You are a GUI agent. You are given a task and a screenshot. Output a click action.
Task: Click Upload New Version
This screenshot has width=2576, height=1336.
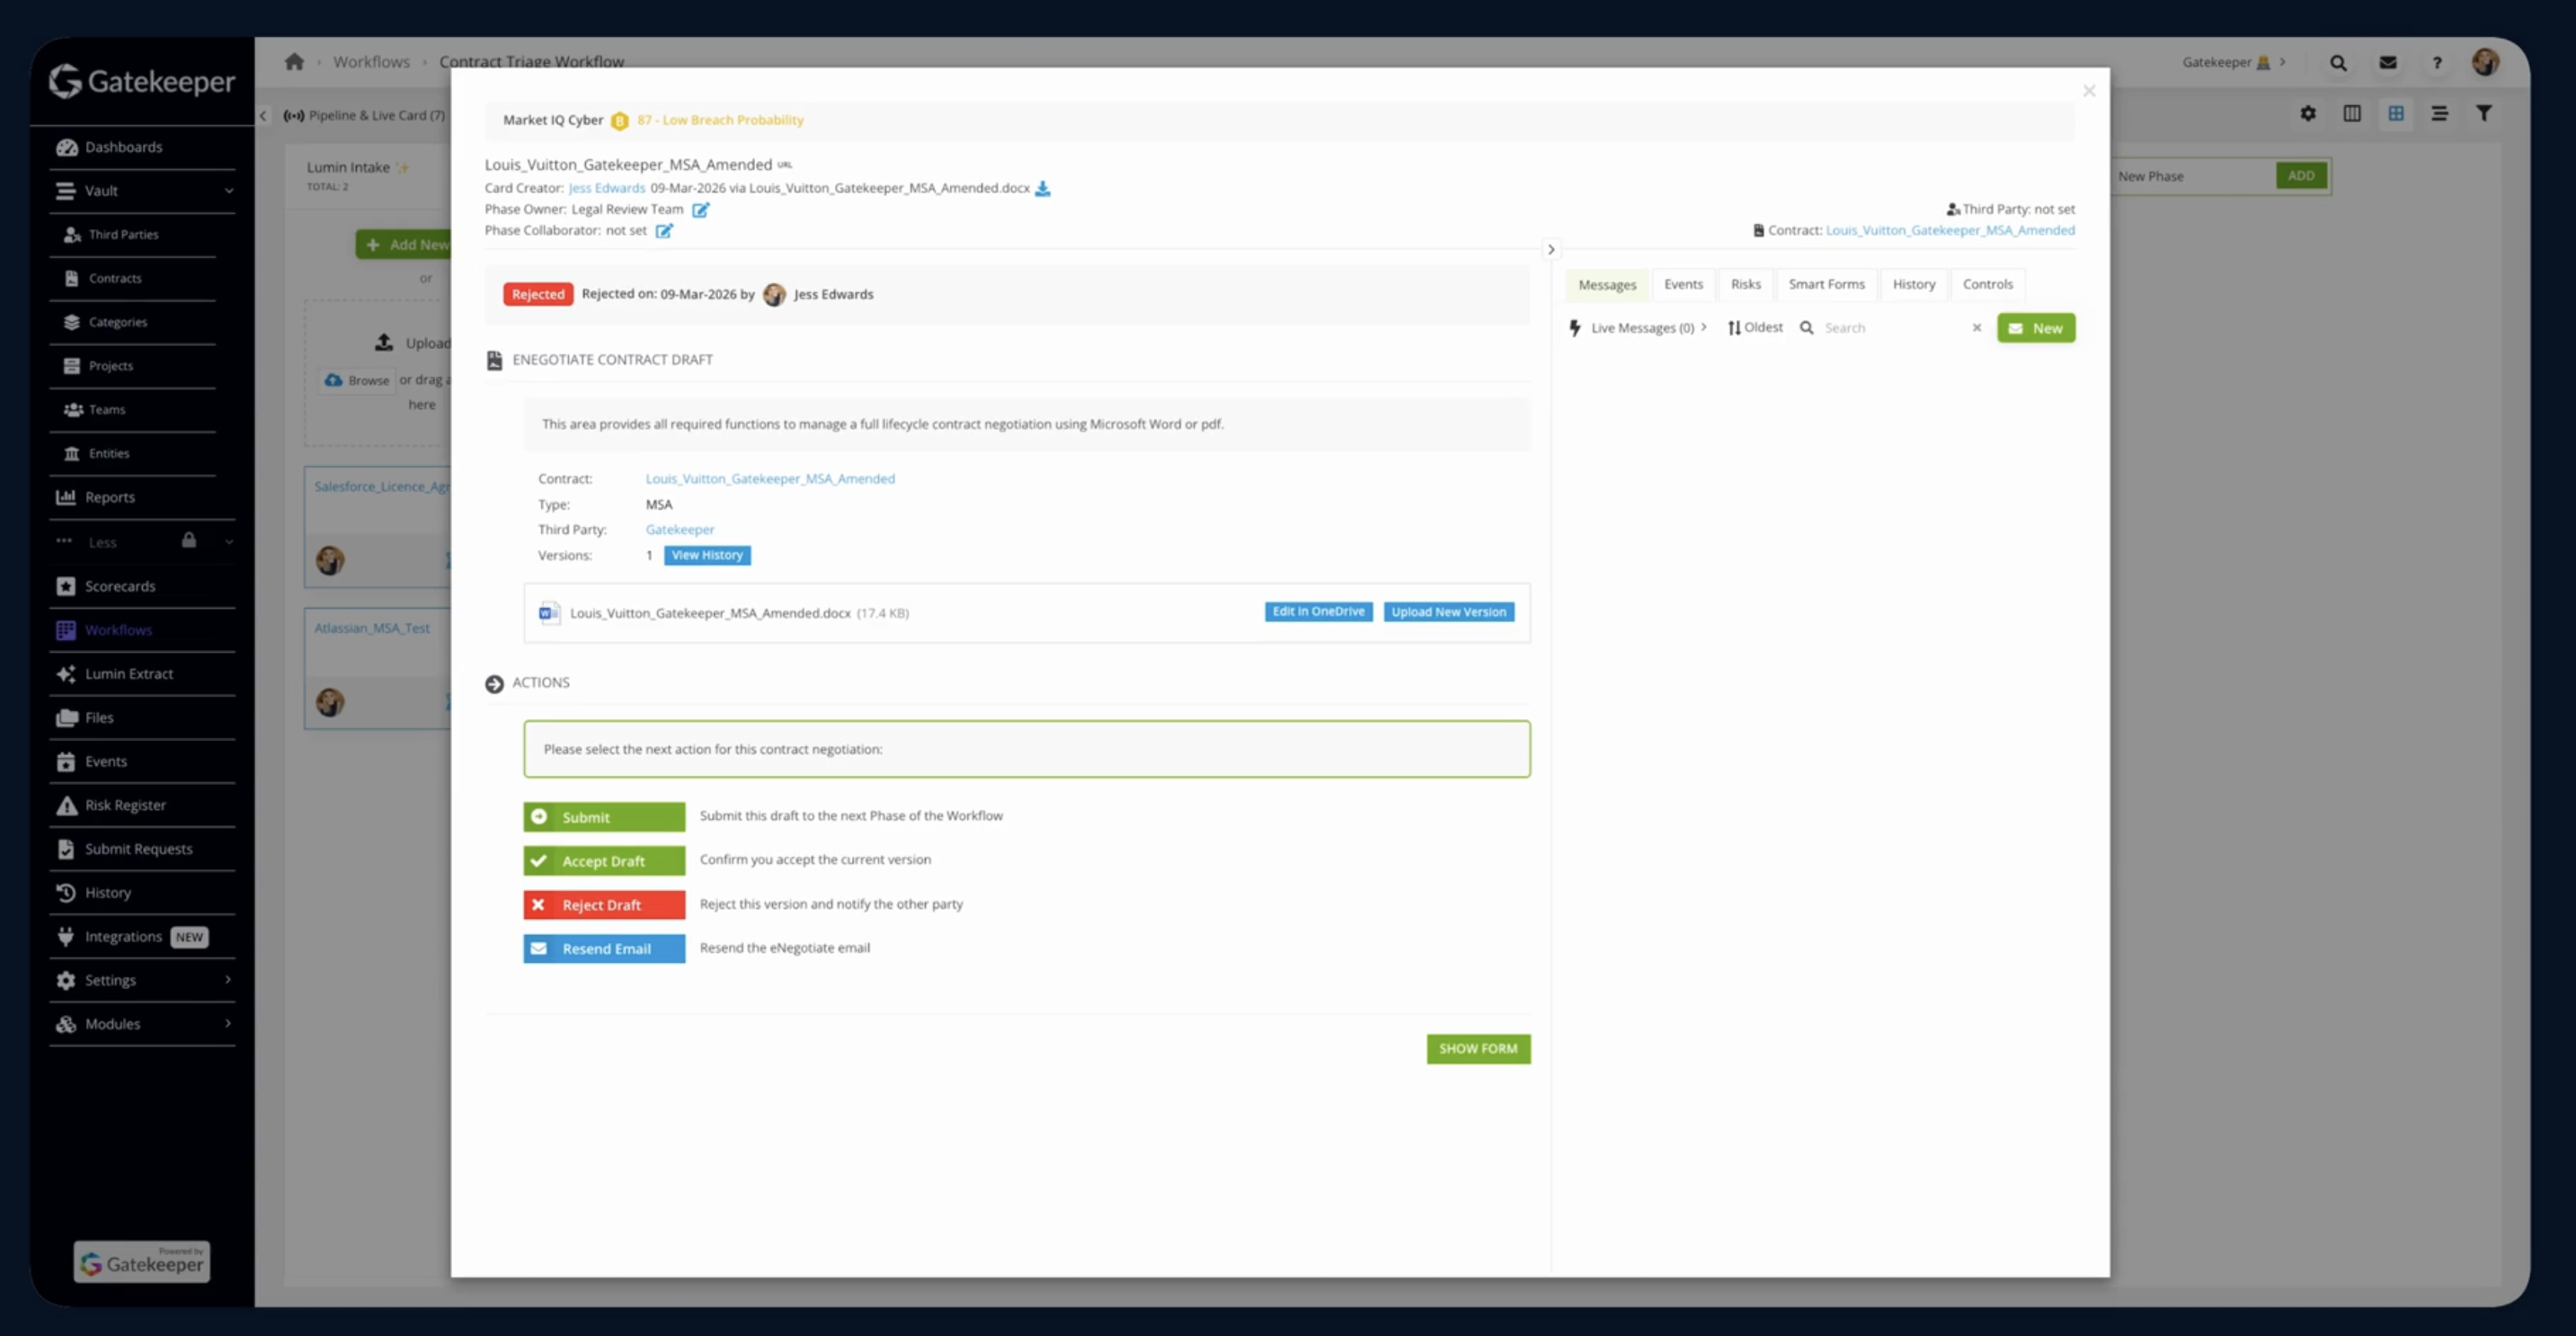point(1448,612)
